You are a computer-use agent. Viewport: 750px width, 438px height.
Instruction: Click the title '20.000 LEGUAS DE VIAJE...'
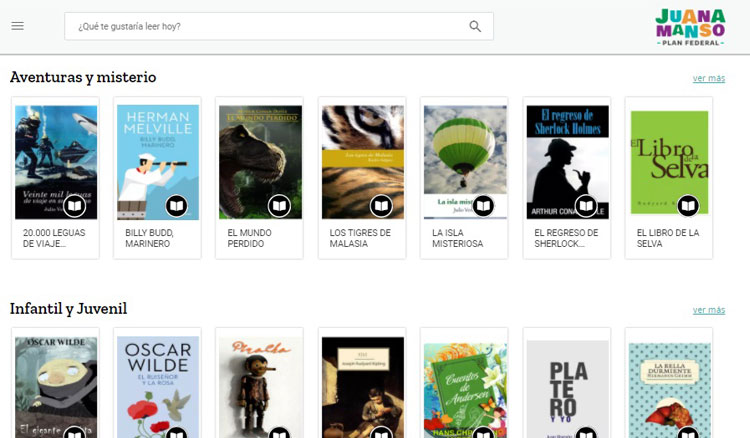(x=54, y=238)
